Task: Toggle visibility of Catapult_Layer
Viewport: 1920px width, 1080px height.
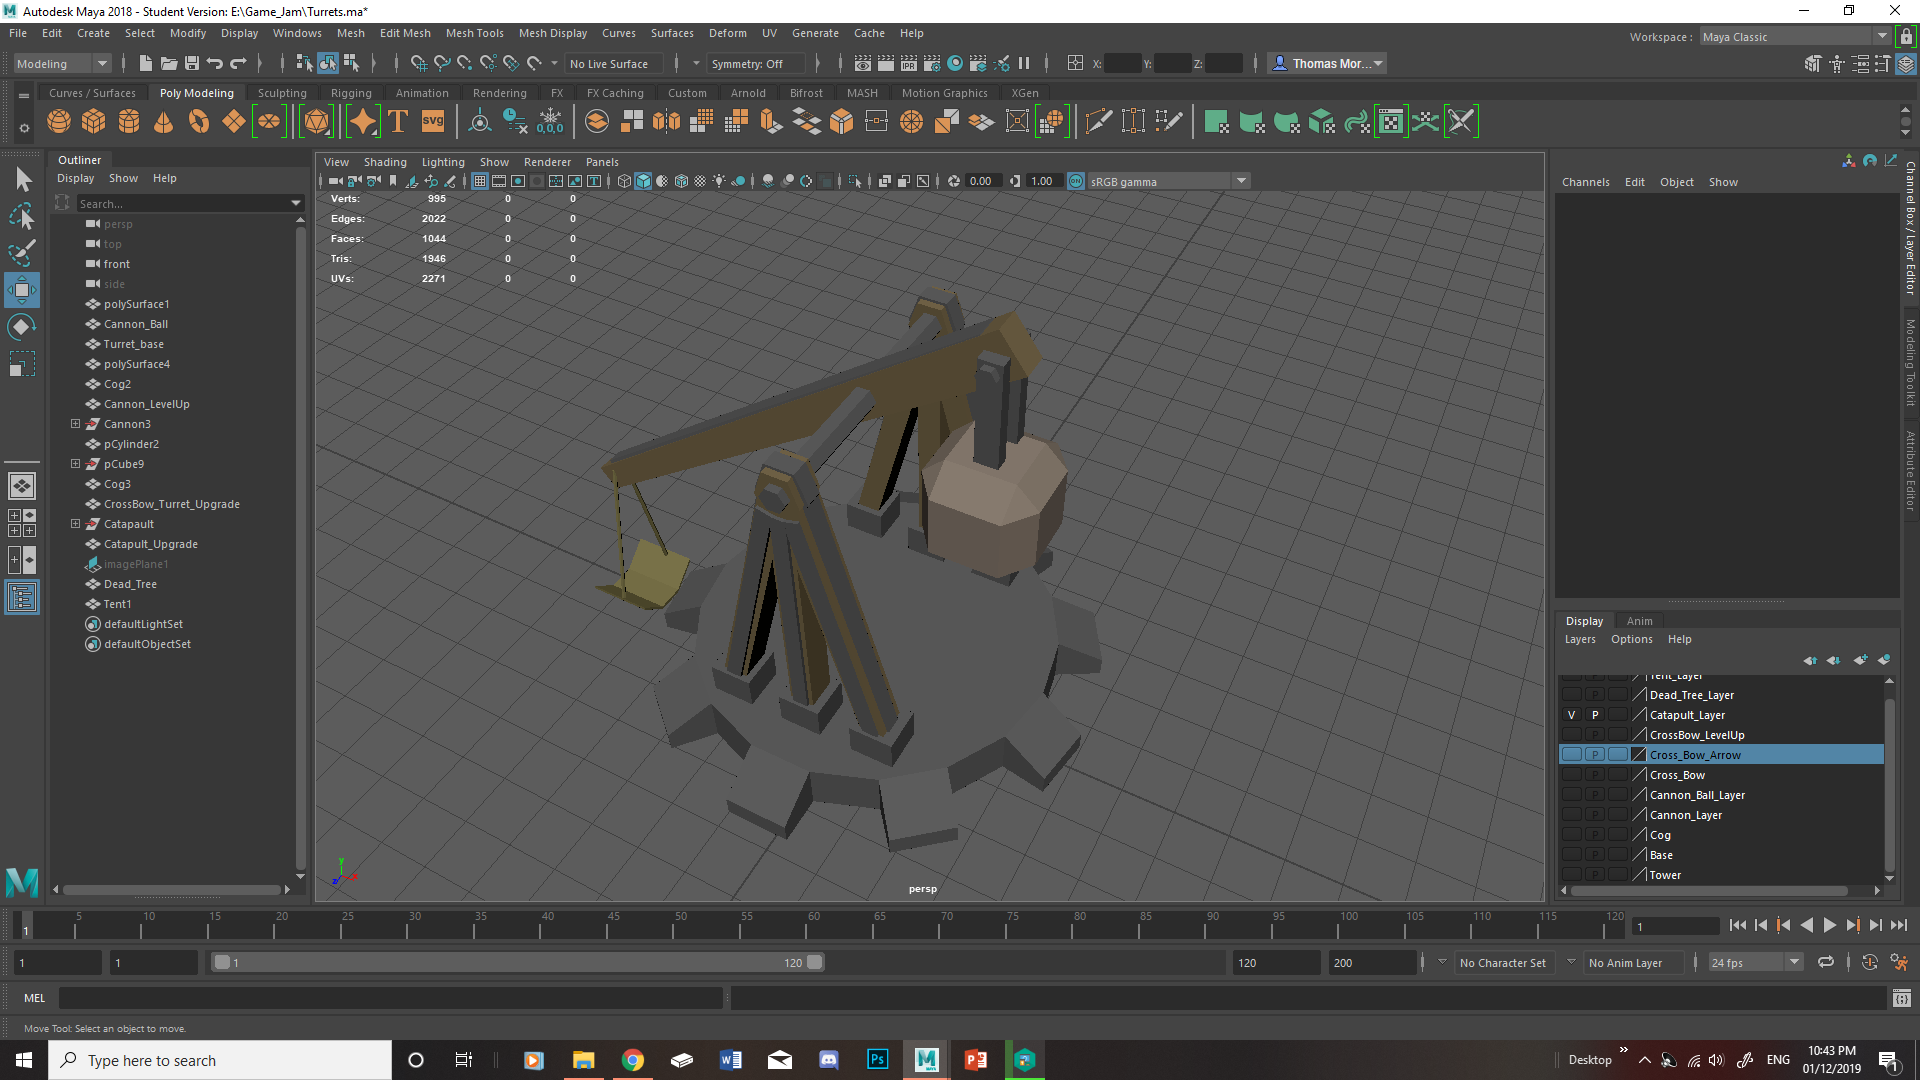Action: point(1572,715)
